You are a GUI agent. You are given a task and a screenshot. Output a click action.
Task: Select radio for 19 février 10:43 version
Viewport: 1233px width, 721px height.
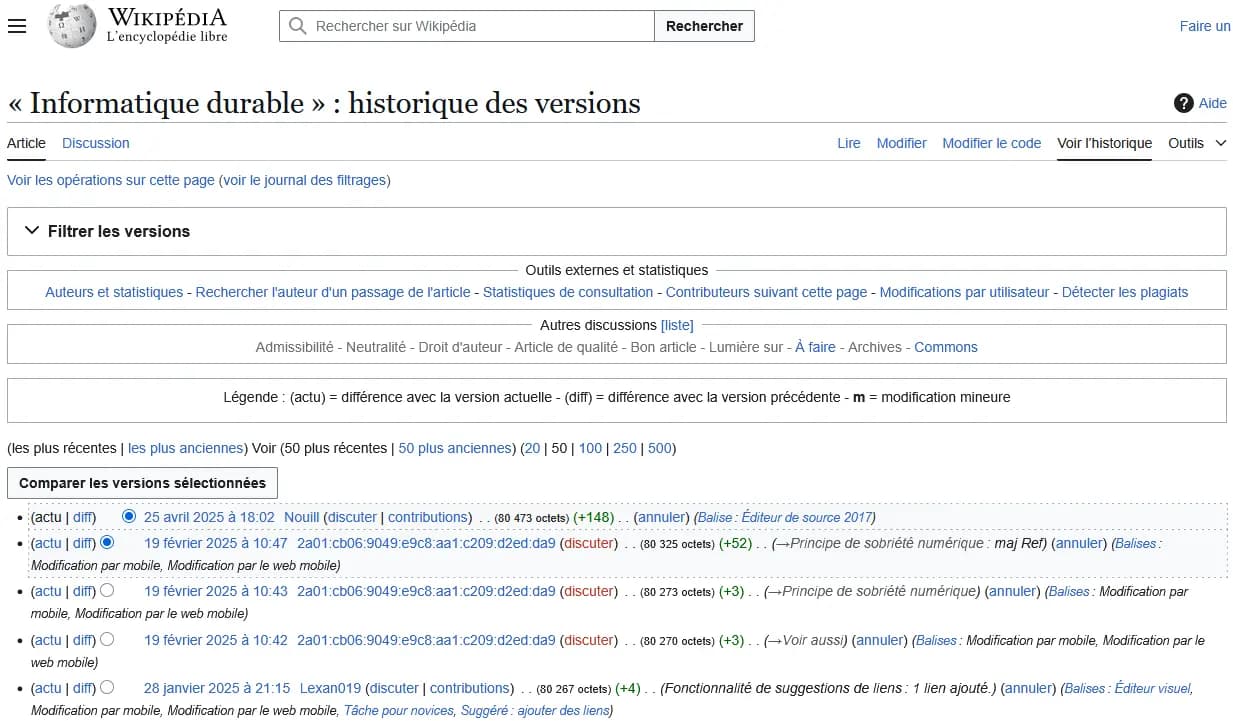coord(107,590)
